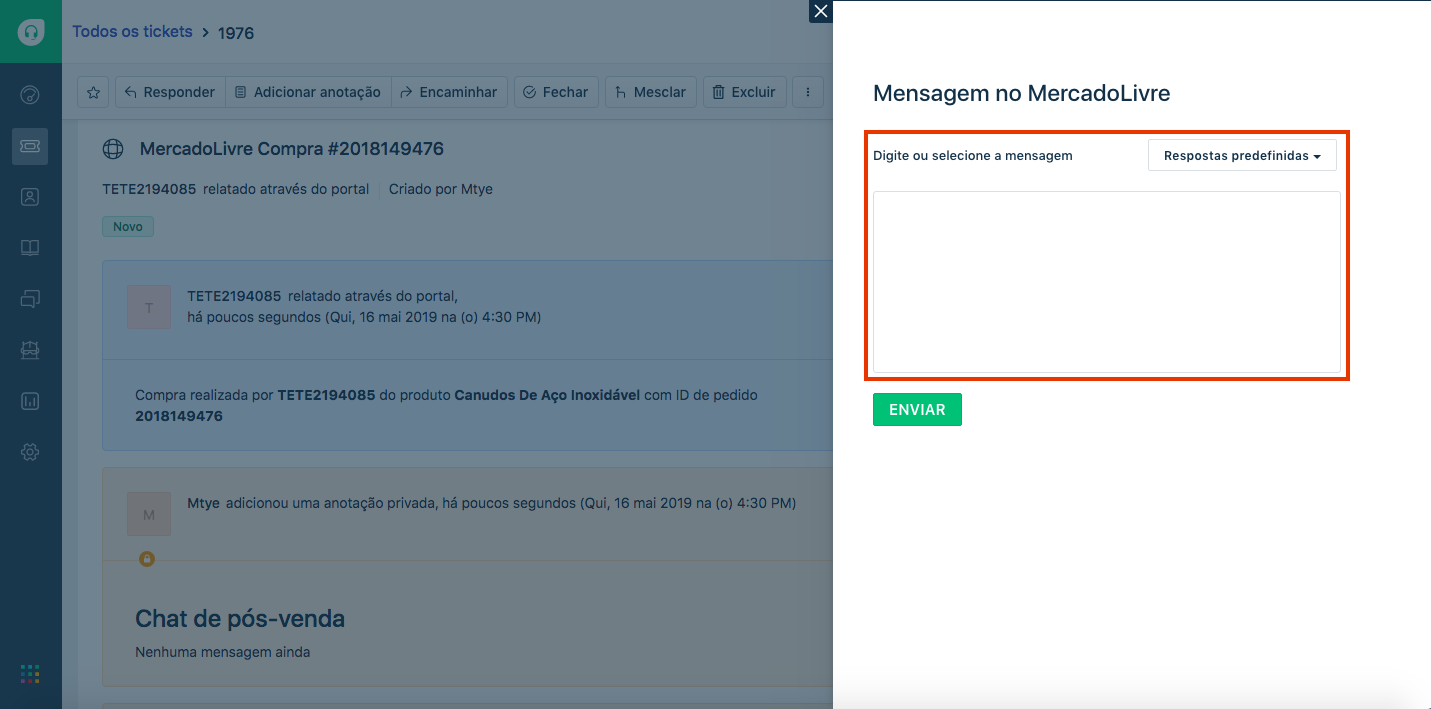Image resolution: width=1431 pixels, height=709 pixels.
Task: Click Excluir to delete the ticket
Action: point(745,92)
